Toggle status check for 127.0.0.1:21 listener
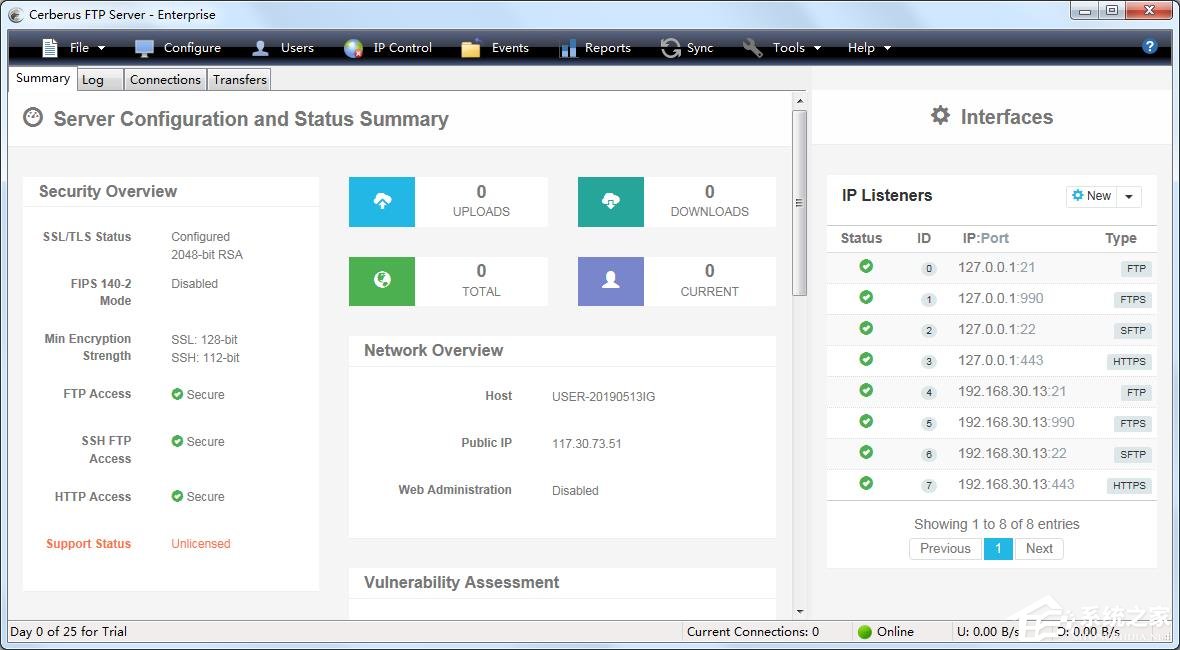Image resolution: width=1180 pixels, height=650 pixels. (x=866, y=266)
